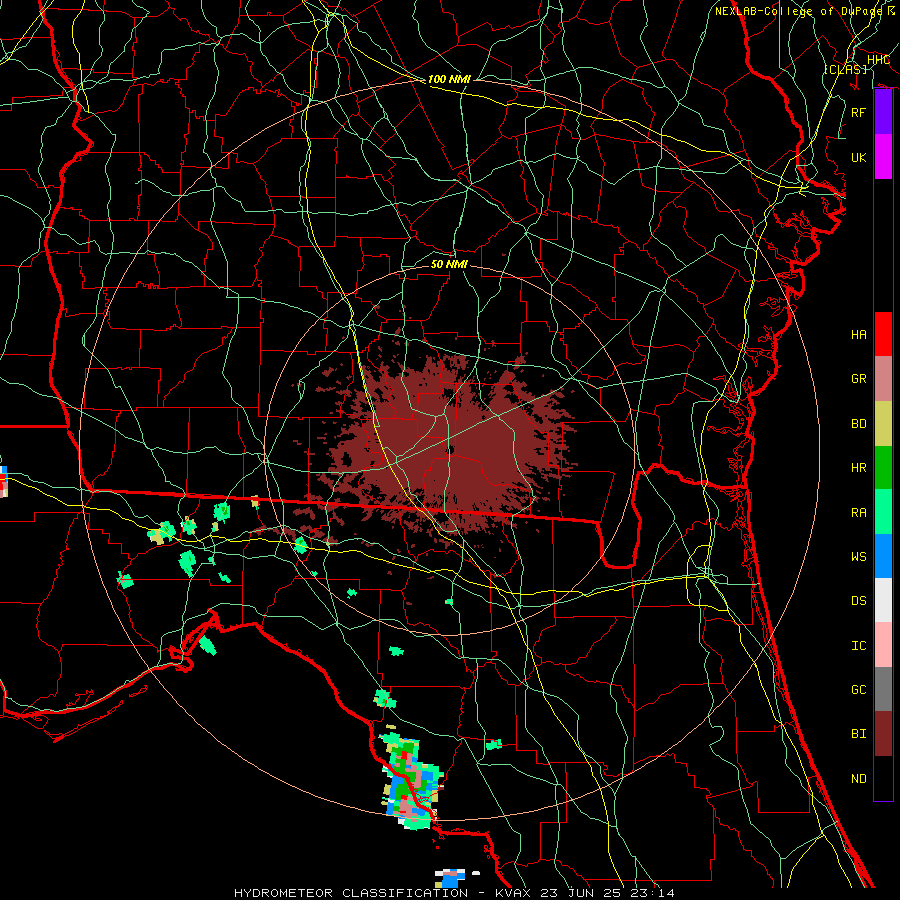The height and width of the screenshot is (900, 900).
Task: Pick the RA light green legend swatch
Action: tap(883, 512)
